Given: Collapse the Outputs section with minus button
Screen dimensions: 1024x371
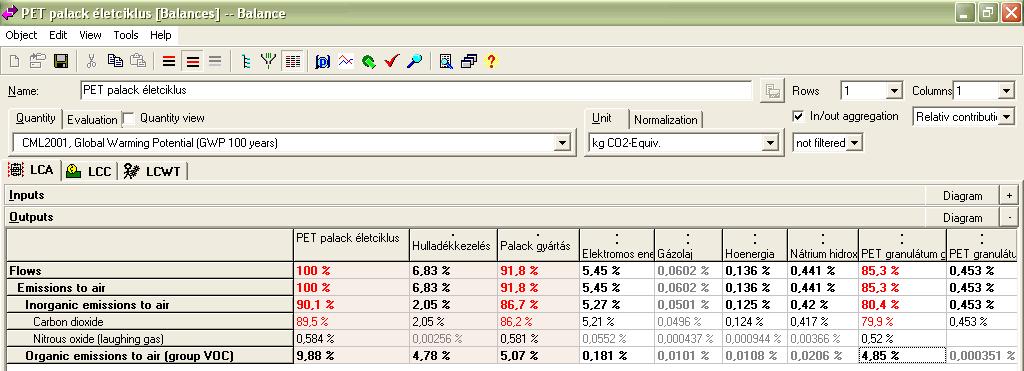Looking at the screenshot, I should pyautogui.click(x=1009, y=217).
